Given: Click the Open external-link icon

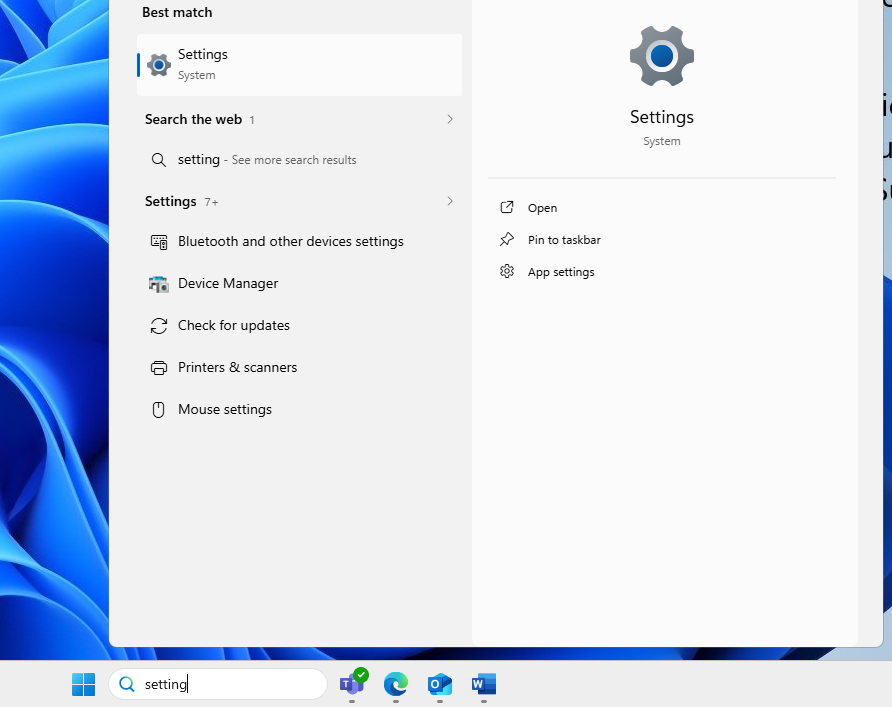Looking at the screenshot, I should click(x=507, y=207).
